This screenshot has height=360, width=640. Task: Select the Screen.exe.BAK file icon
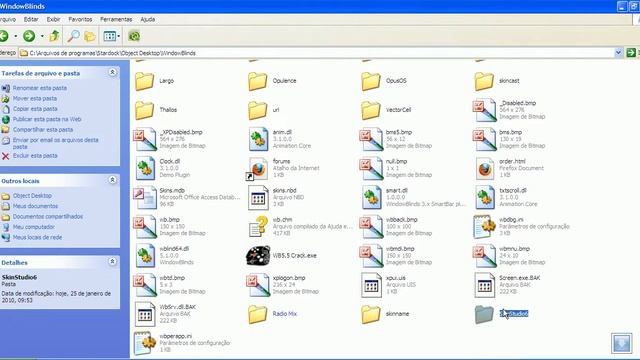484,284
